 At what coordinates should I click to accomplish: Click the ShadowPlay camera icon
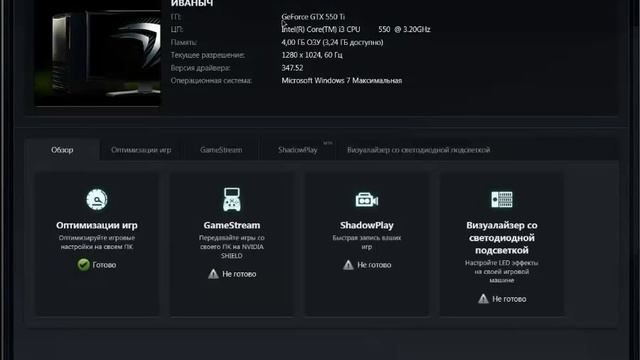click(x=367, y=200)
